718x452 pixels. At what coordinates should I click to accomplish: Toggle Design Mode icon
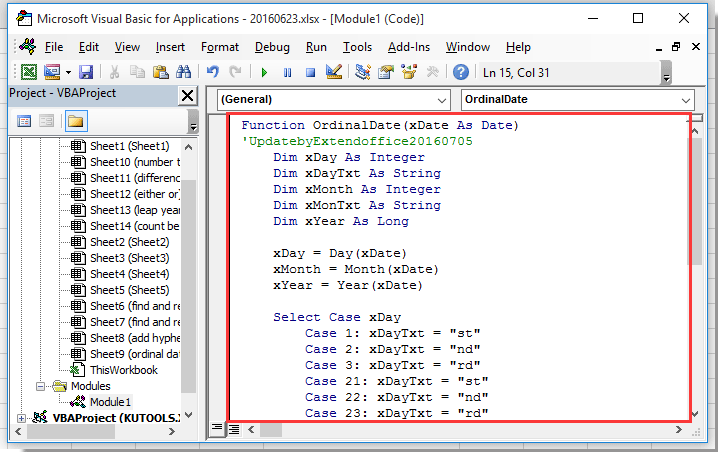click(334, 72)
